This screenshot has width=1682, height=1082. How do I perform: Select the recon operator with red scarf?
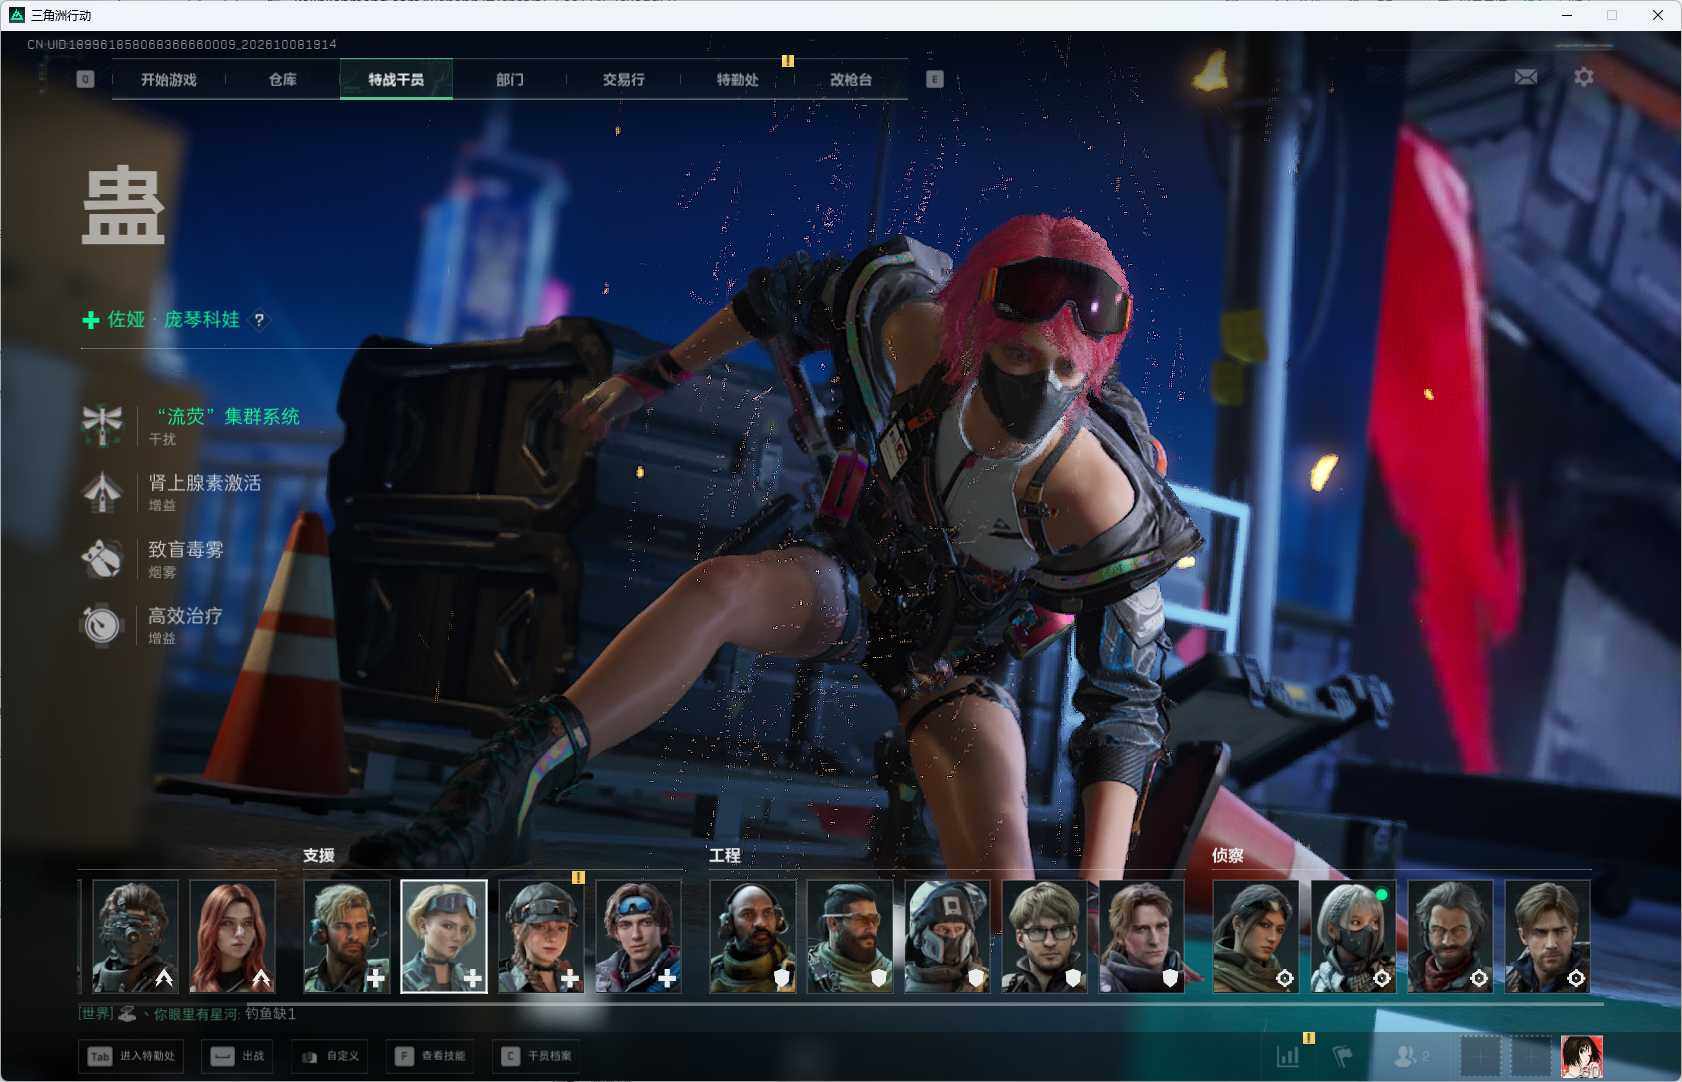click(x=1450, y=937)
